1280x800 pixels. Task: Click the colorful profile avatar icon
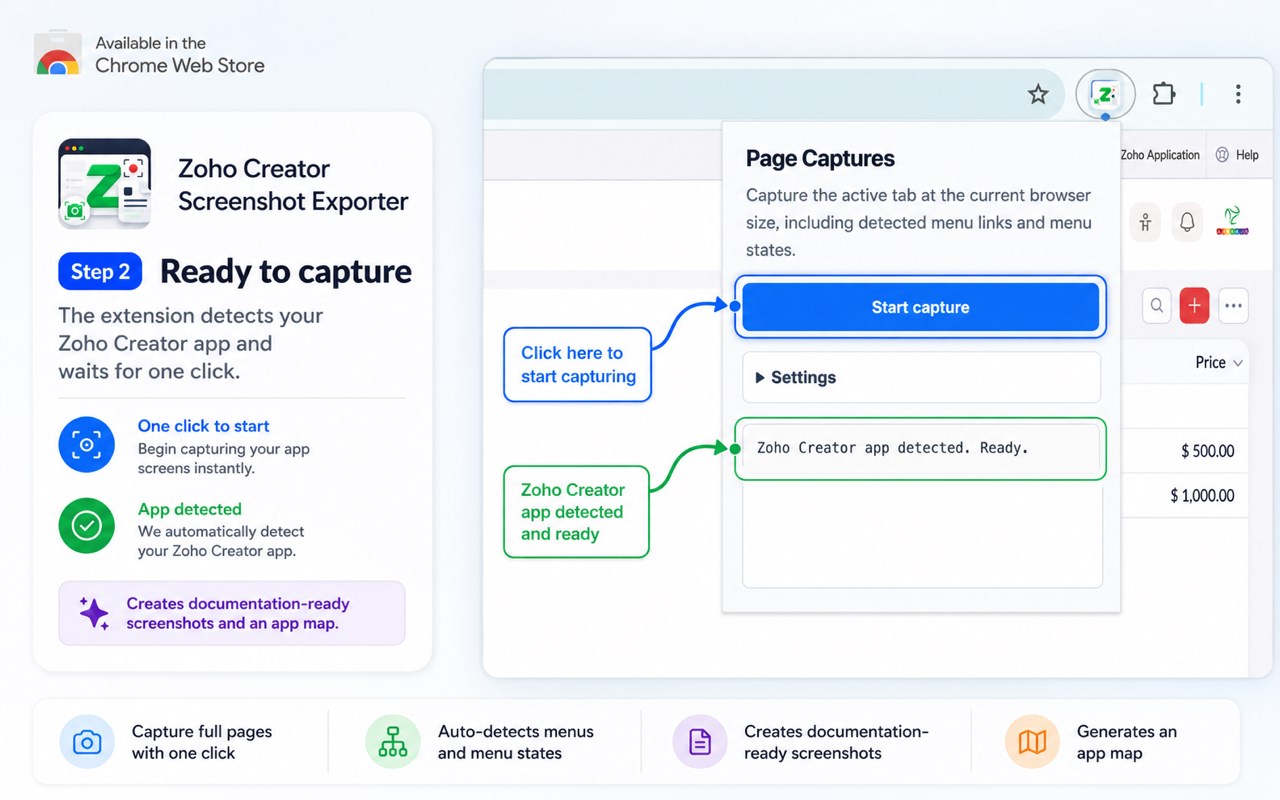[x=1232, y=221]
